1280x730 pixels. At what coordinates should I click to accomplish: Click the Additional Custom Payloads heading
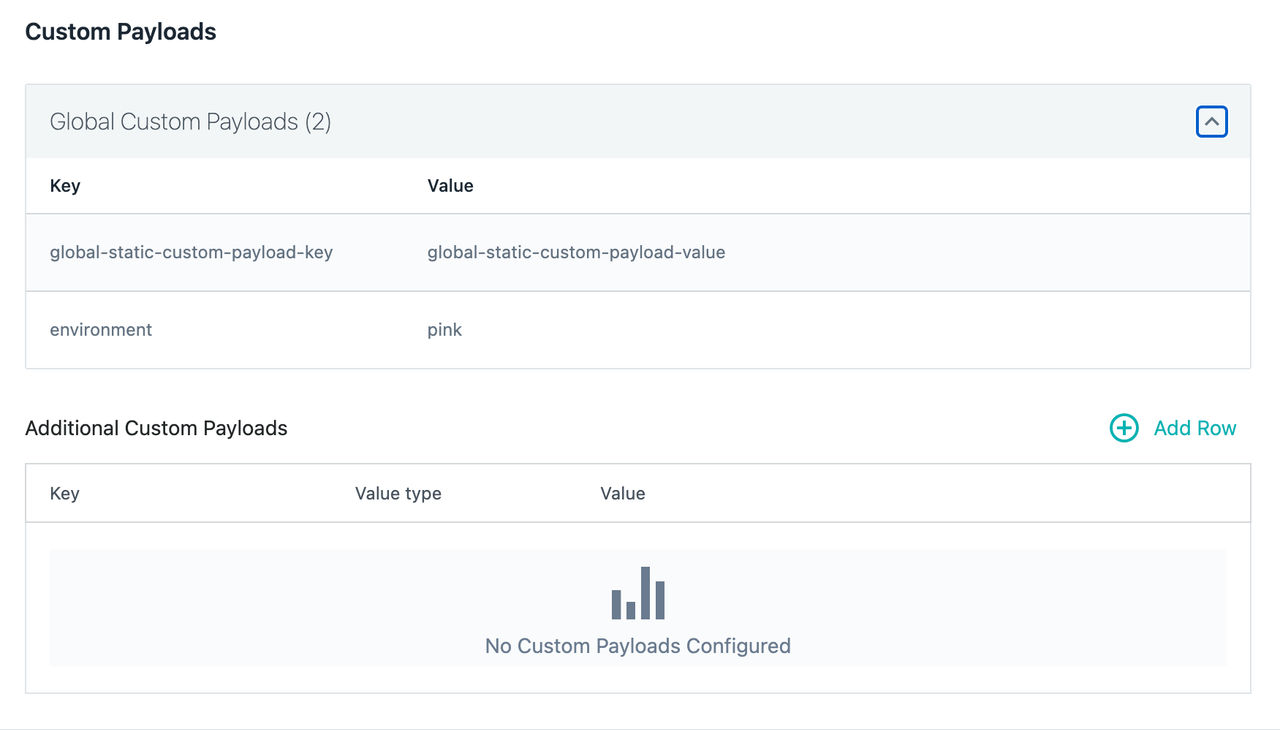pyautogui.click(x=156, y=428)
